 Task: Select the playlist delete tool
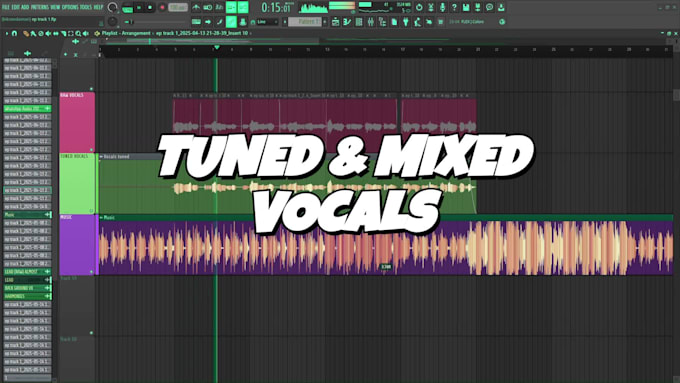click(x=41, y=33)
